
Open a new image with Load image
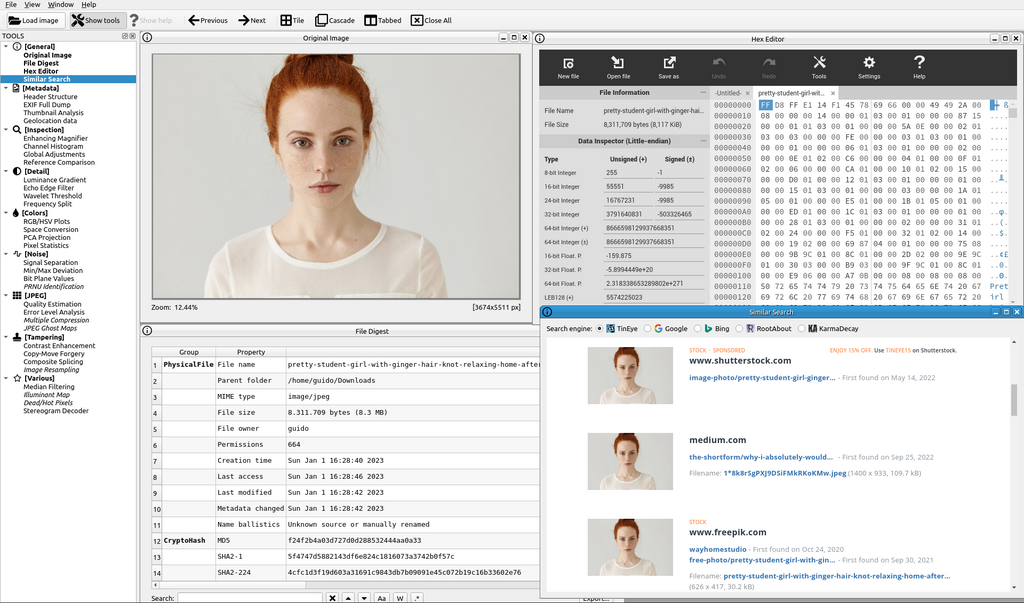pyautogui.click(x=35, y=19)
